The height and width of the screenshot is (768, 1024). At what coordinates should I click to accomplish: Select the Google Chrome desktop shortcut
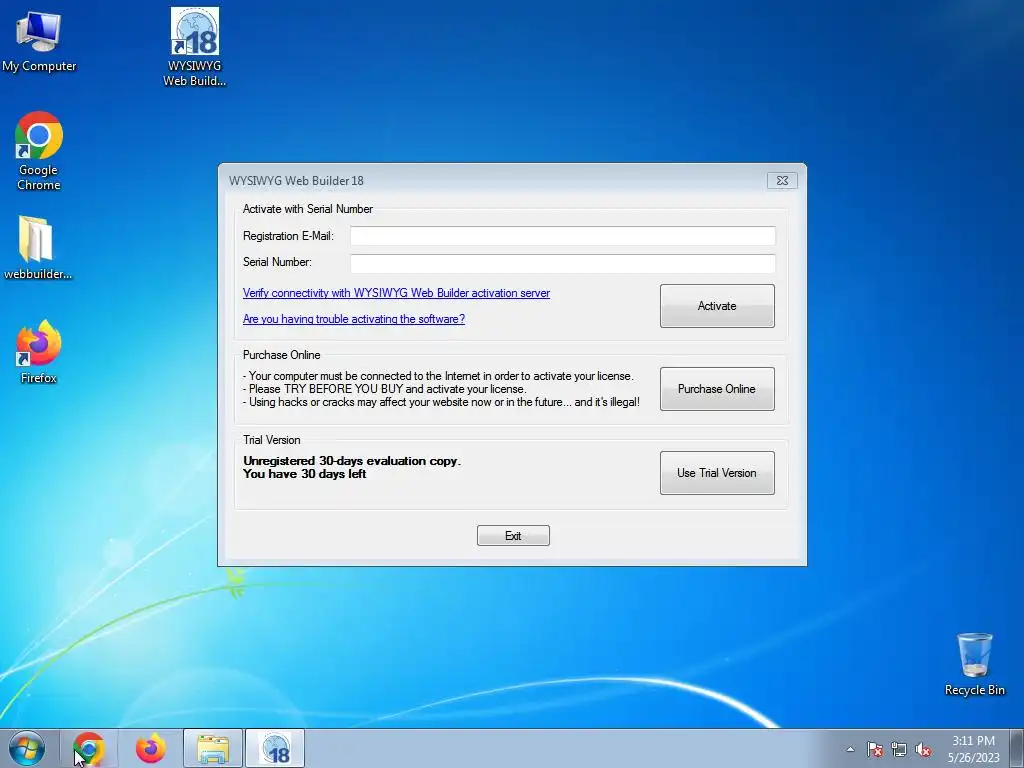(x=39, y=152)
